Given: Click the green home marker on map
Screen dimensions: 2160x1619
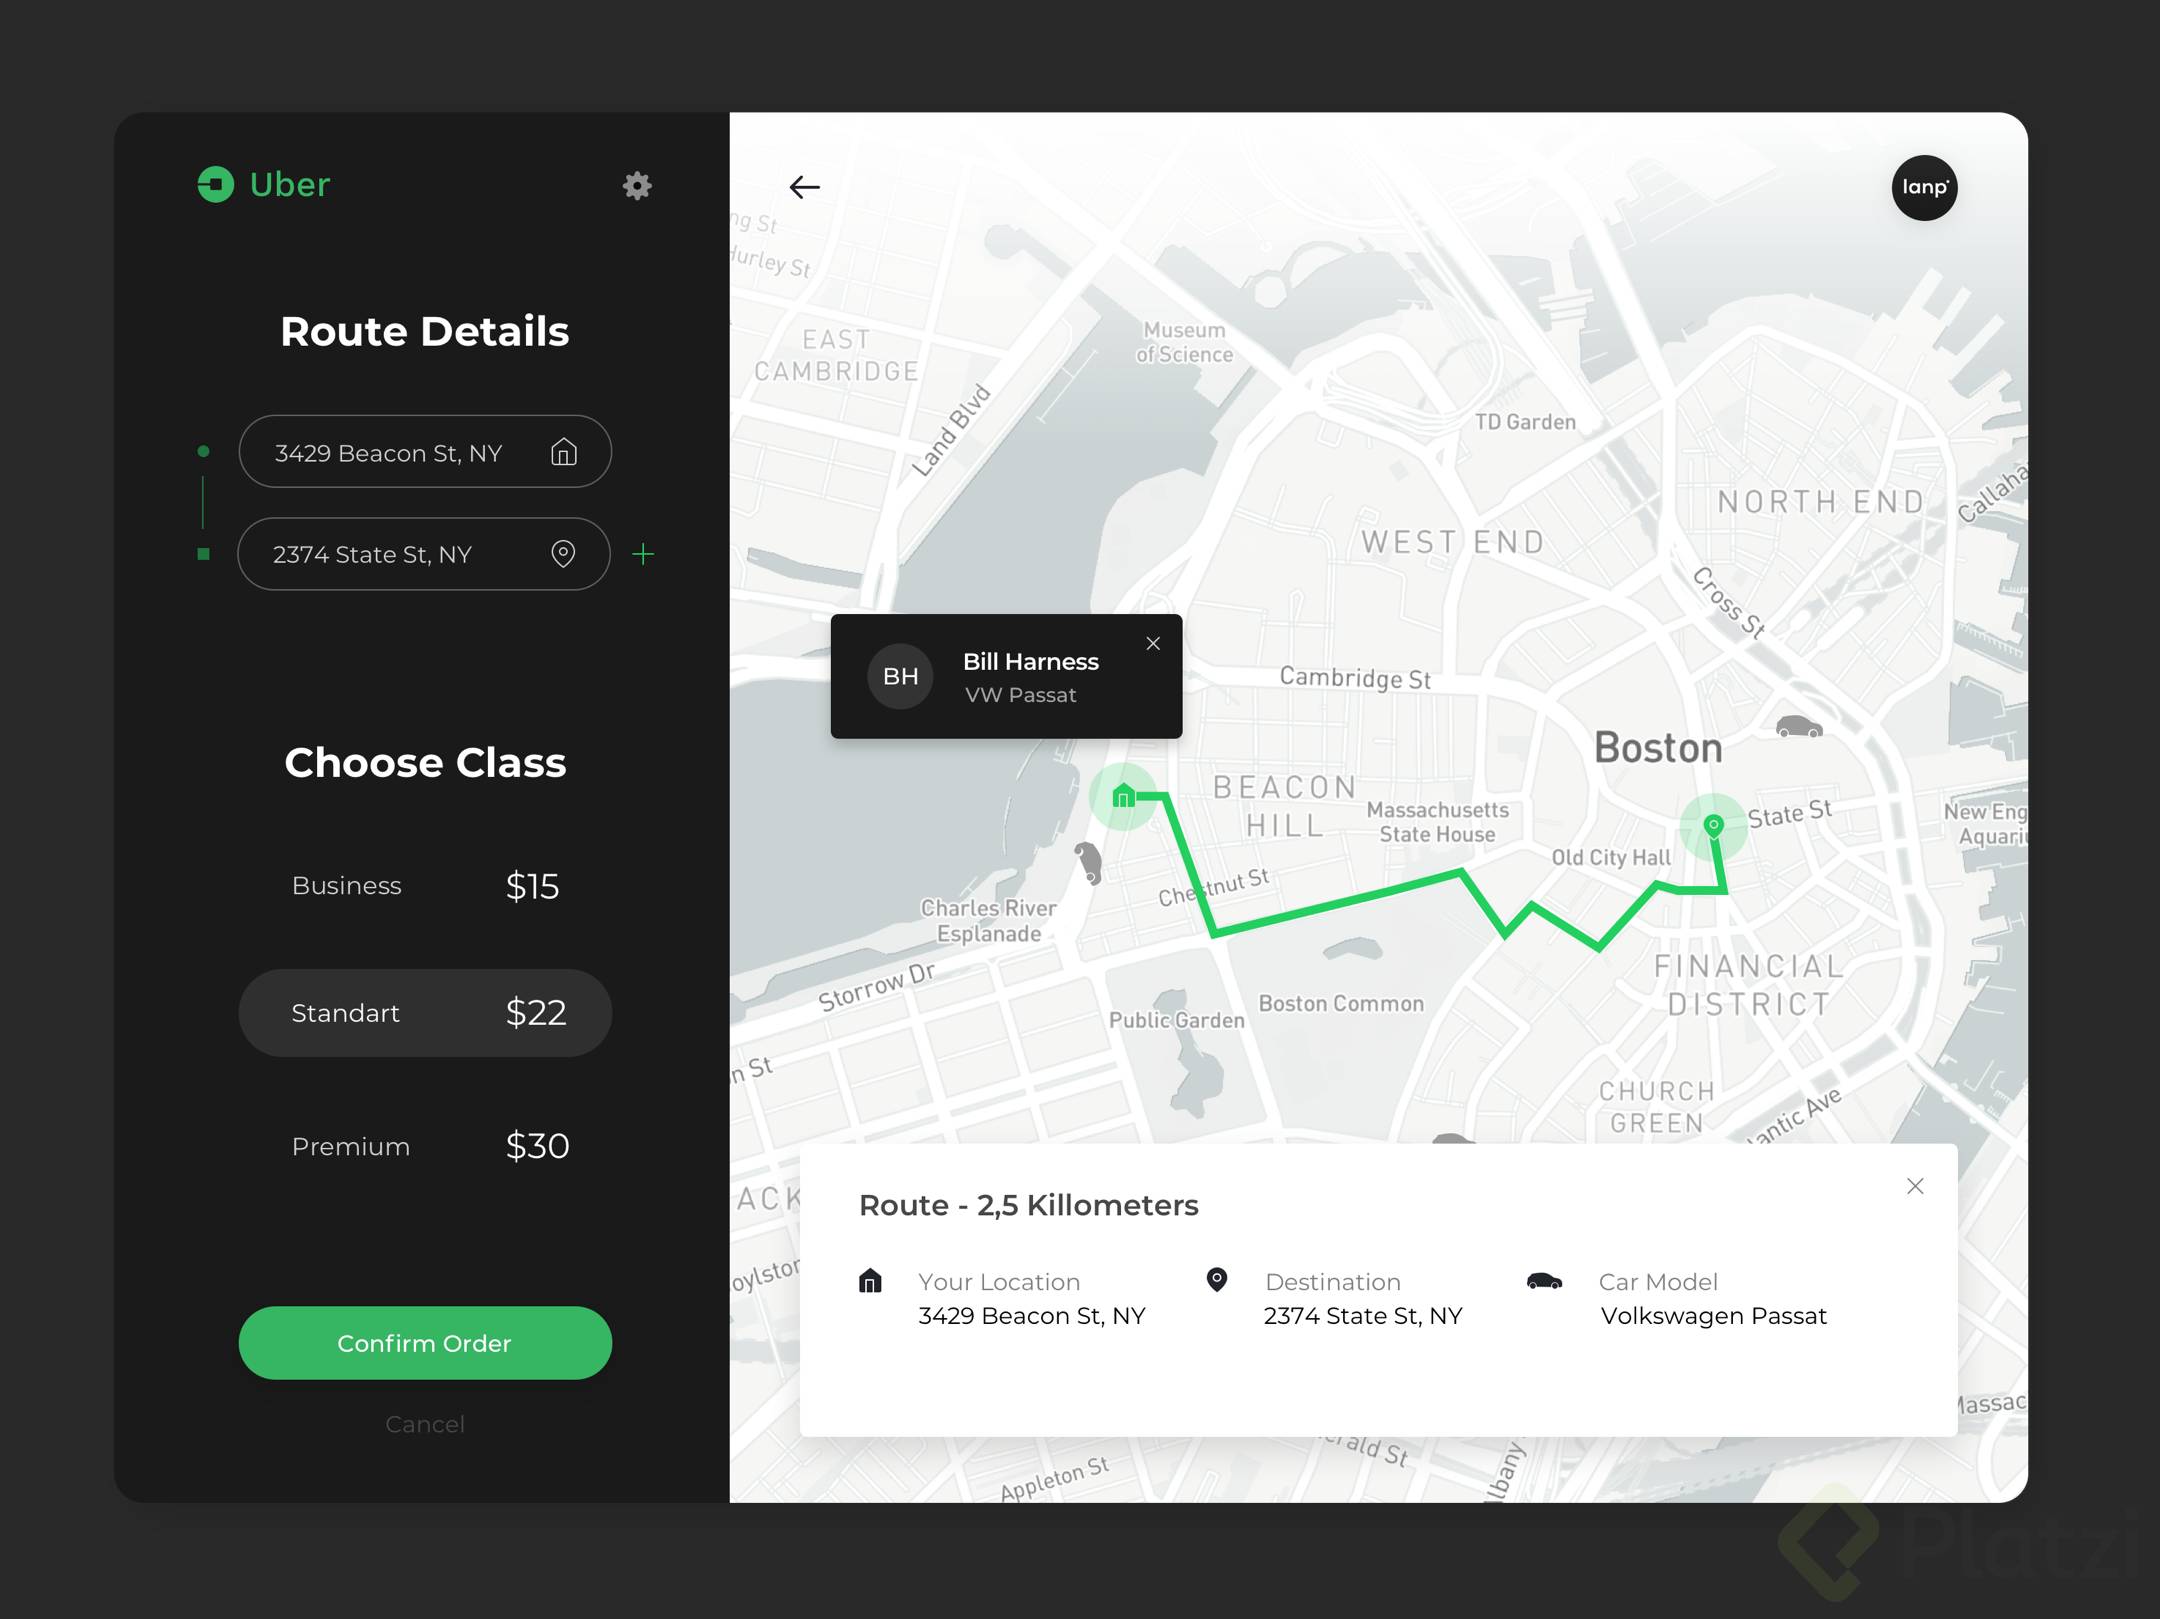Looking at the screenshot, I should pos(1123,797).
